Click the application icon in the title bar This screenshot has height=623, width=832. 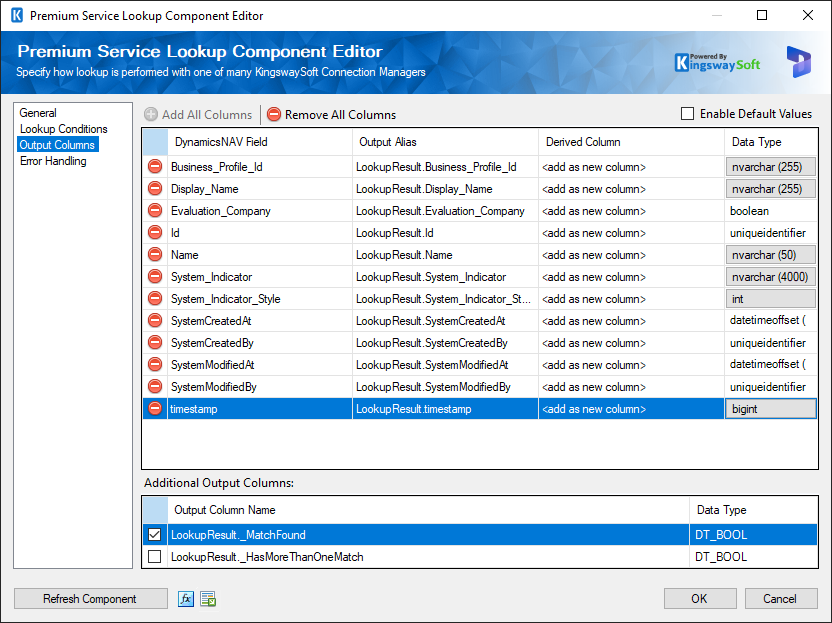16,15
